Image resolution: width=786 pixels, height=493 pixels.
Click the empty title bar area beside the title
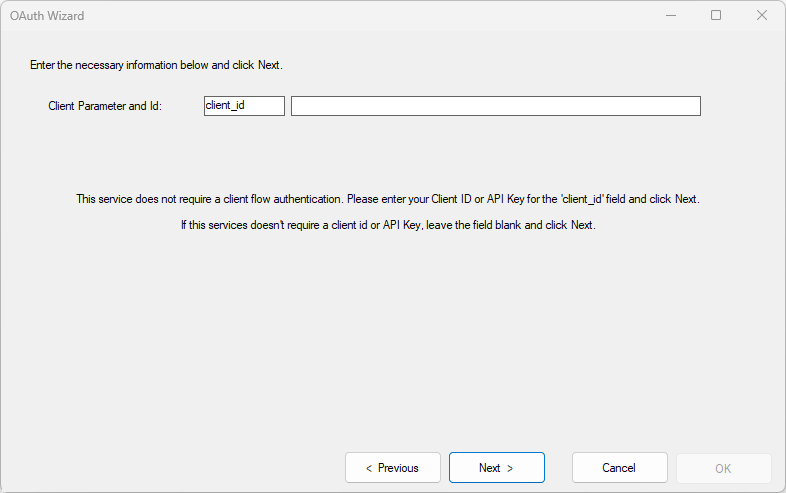point(350,15)
